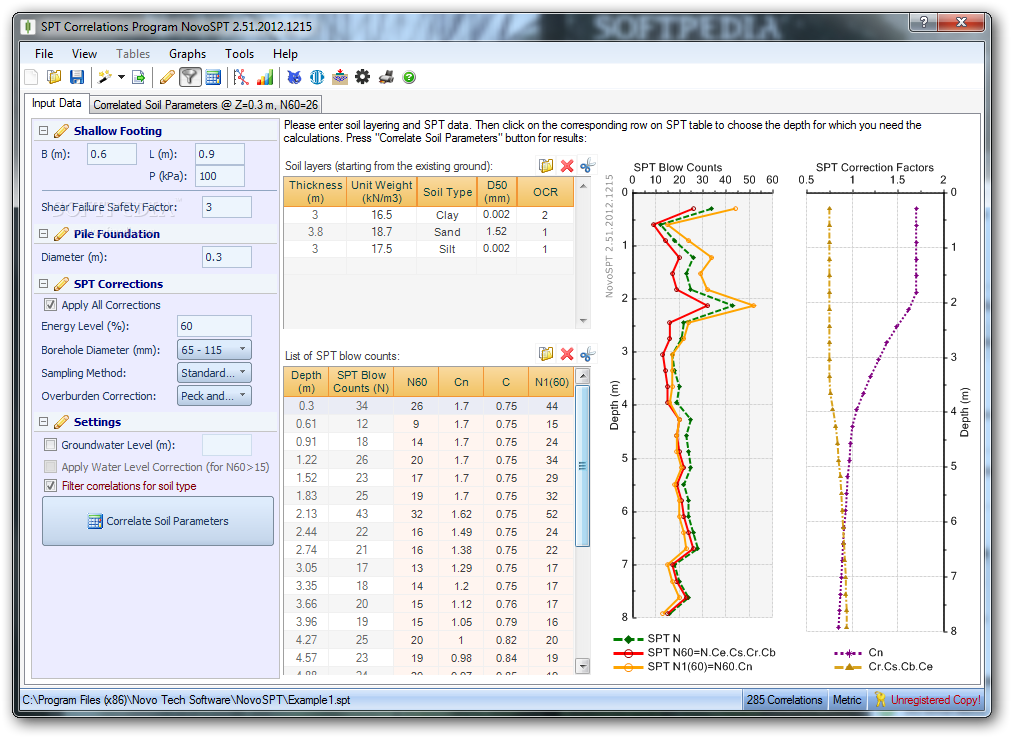Click the line chart toolbar icon
Screen dimensions: 1012x738
click(241, 77)
